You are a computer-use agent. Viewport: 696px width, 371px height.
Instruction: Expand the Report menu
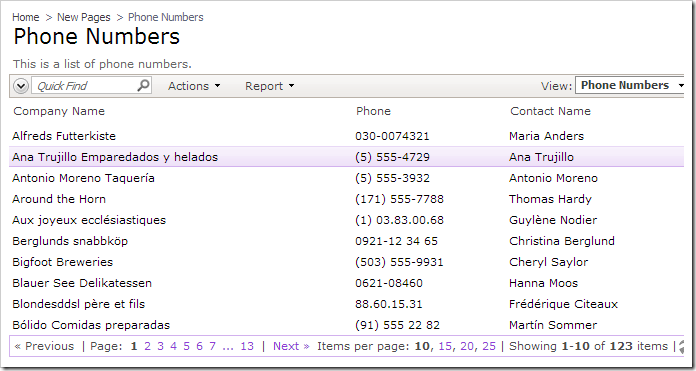point(269,86)
